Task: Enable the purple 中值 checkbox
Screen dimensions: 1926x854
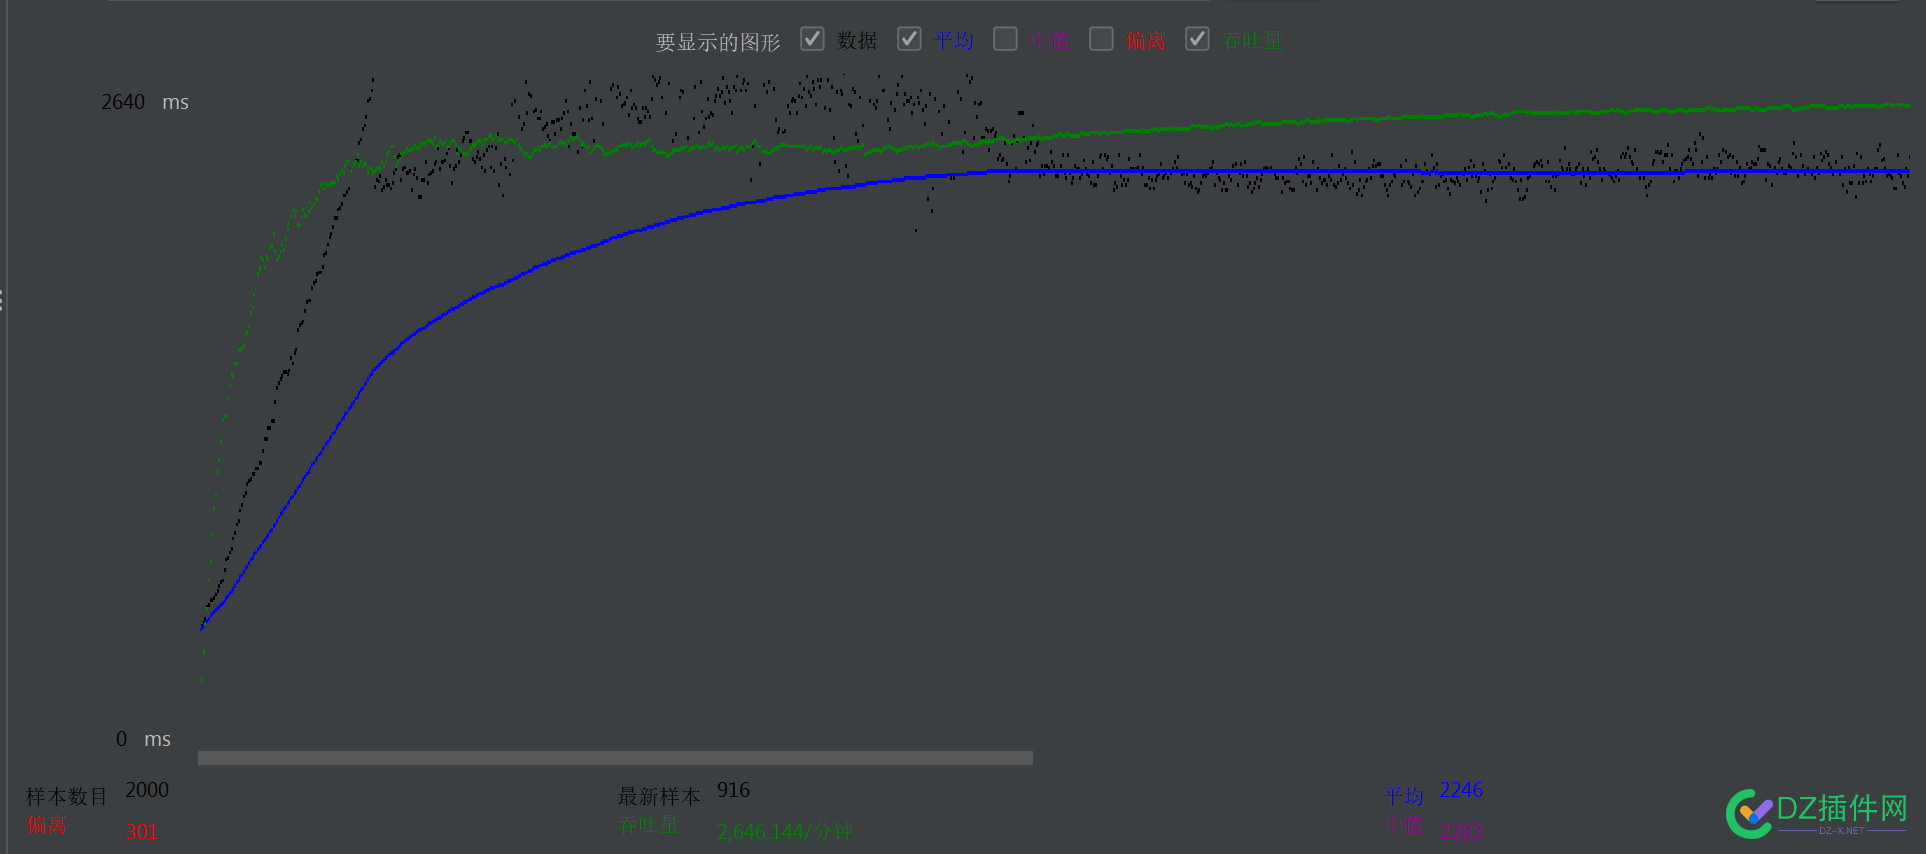Action: [x=1005, y=39]
